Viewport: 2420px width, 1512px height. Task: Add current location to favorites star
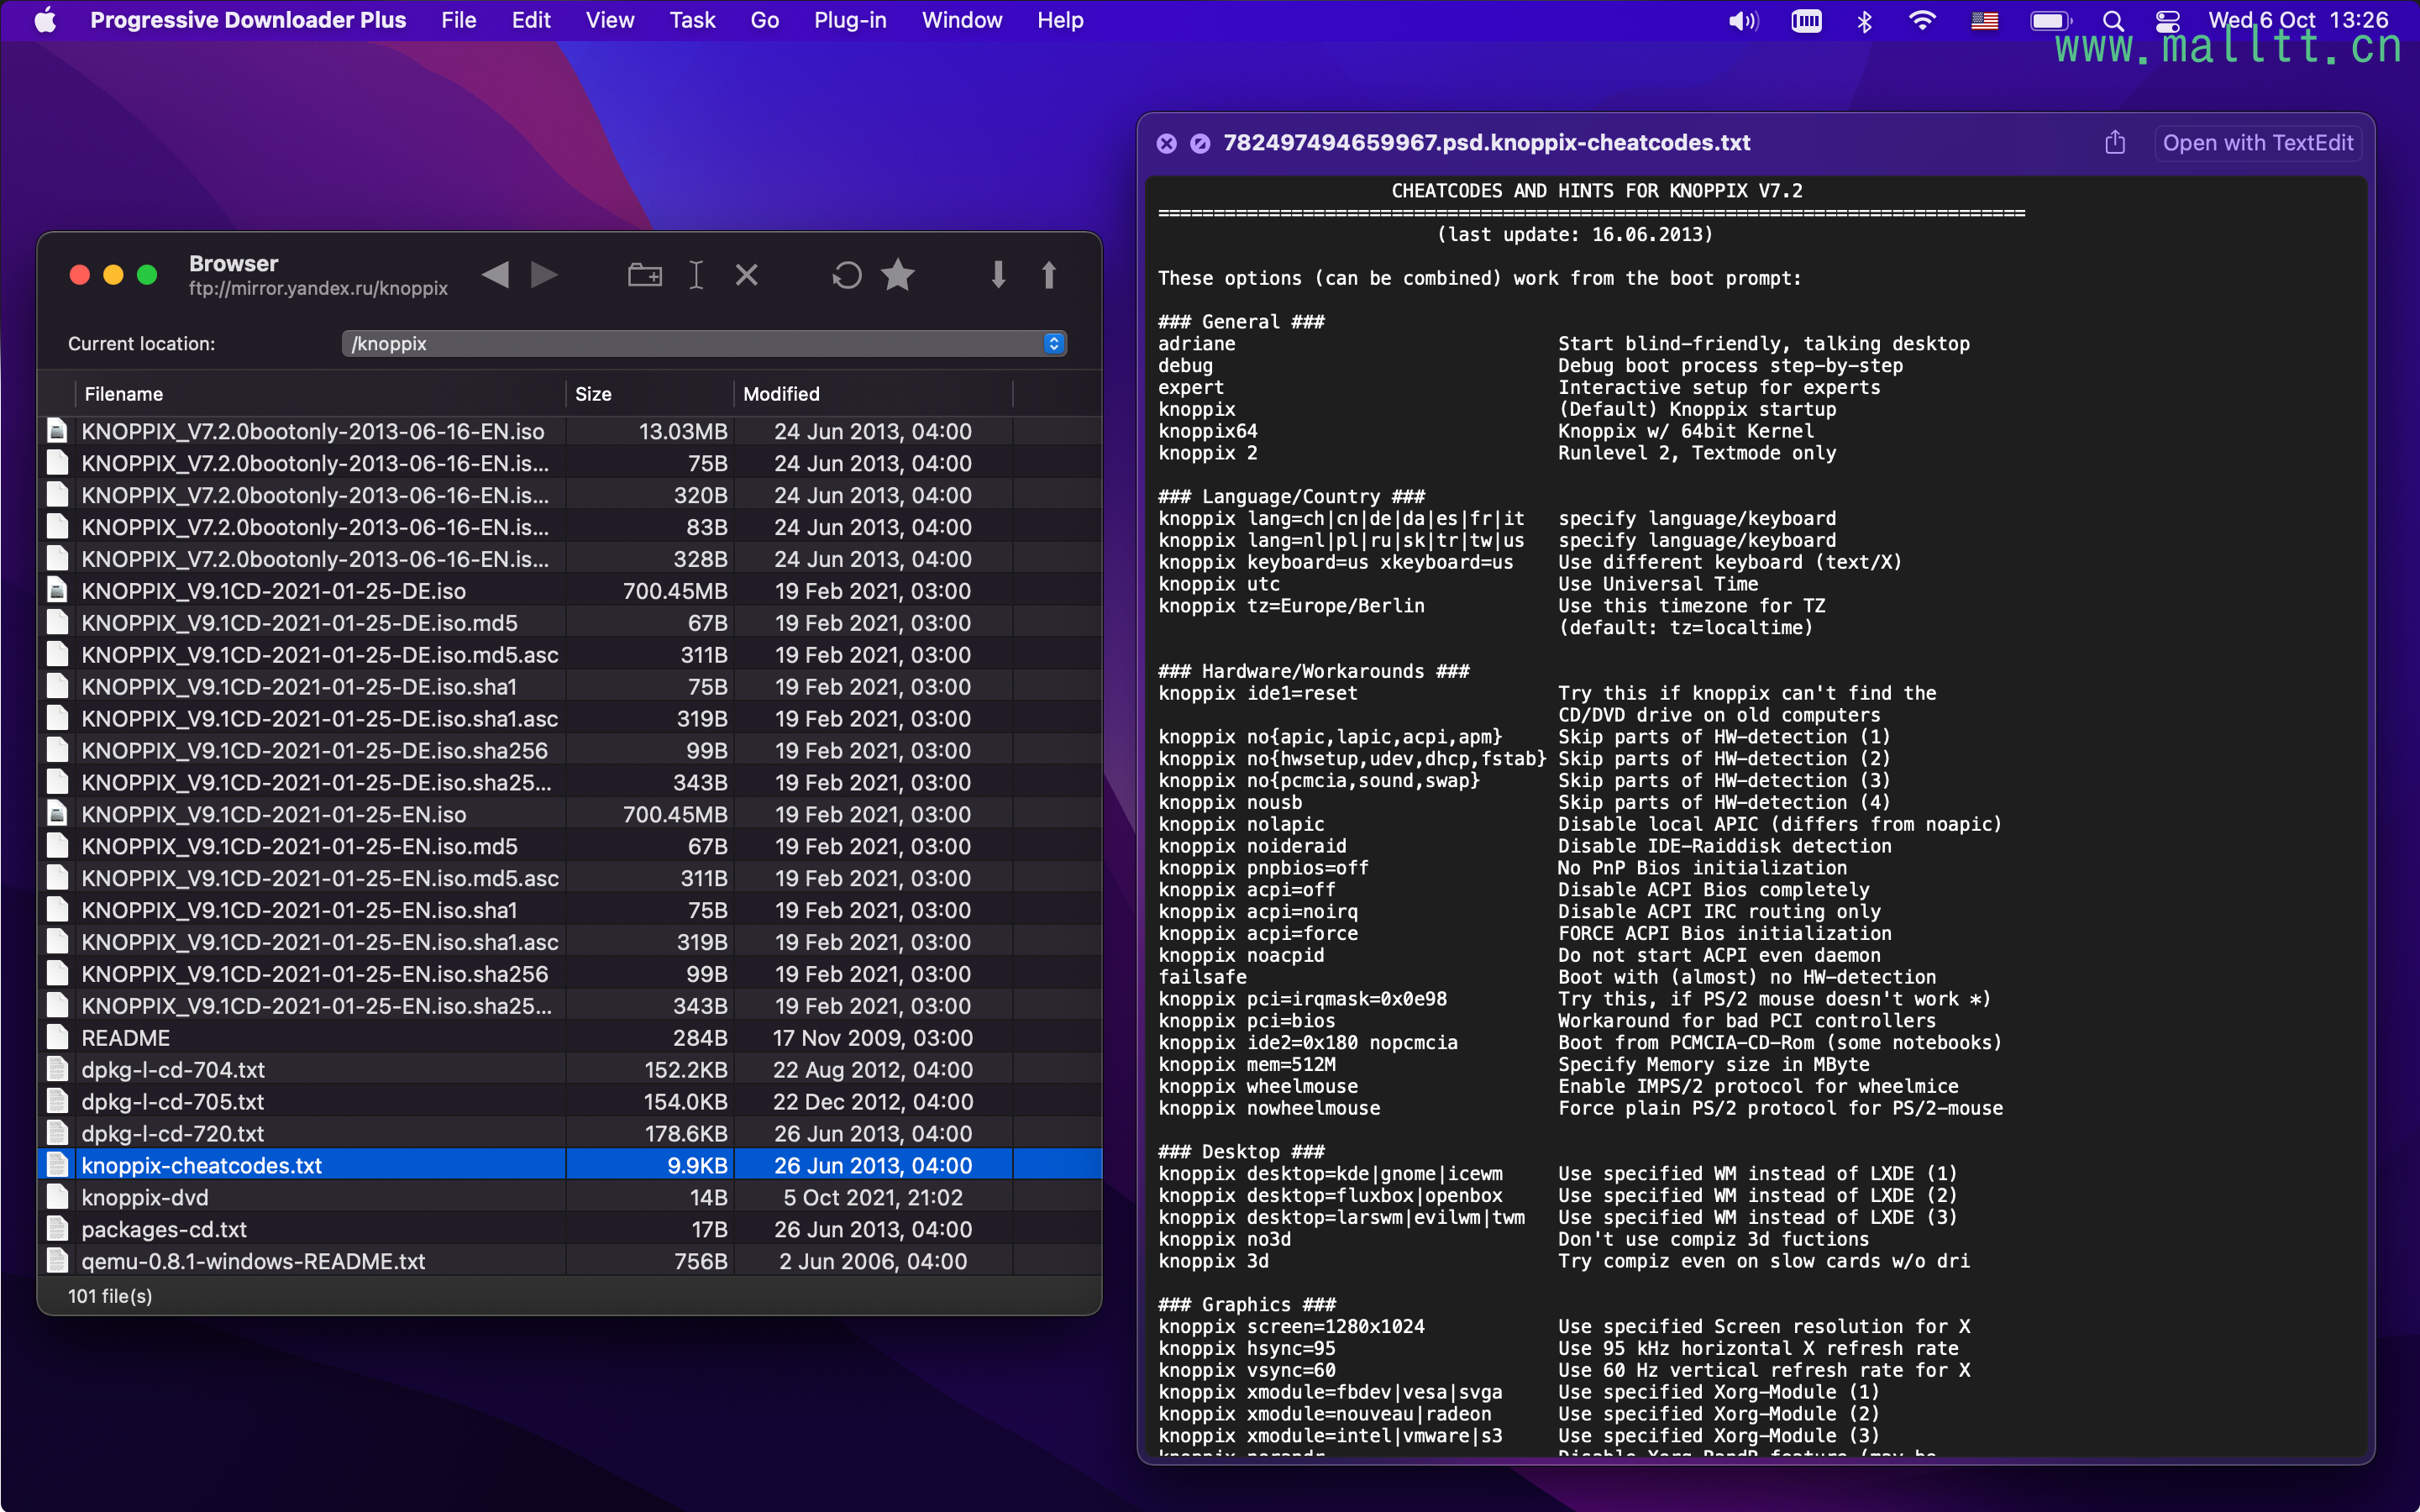coord(898,275)
